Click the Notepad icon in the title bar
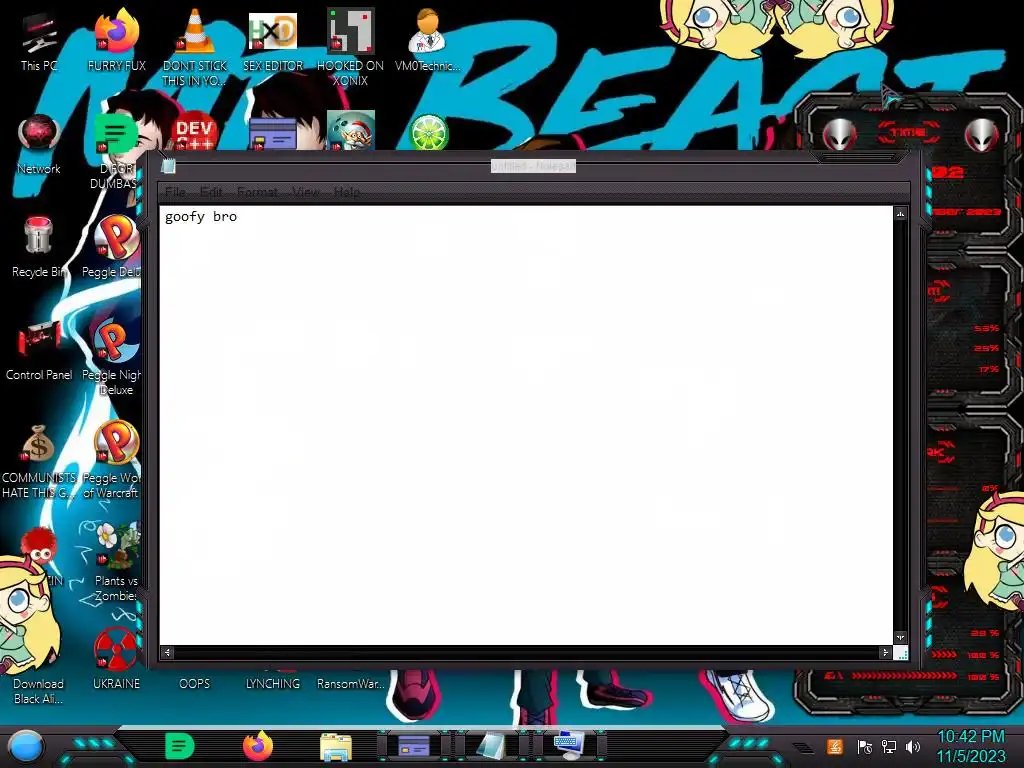 point(168,166)
